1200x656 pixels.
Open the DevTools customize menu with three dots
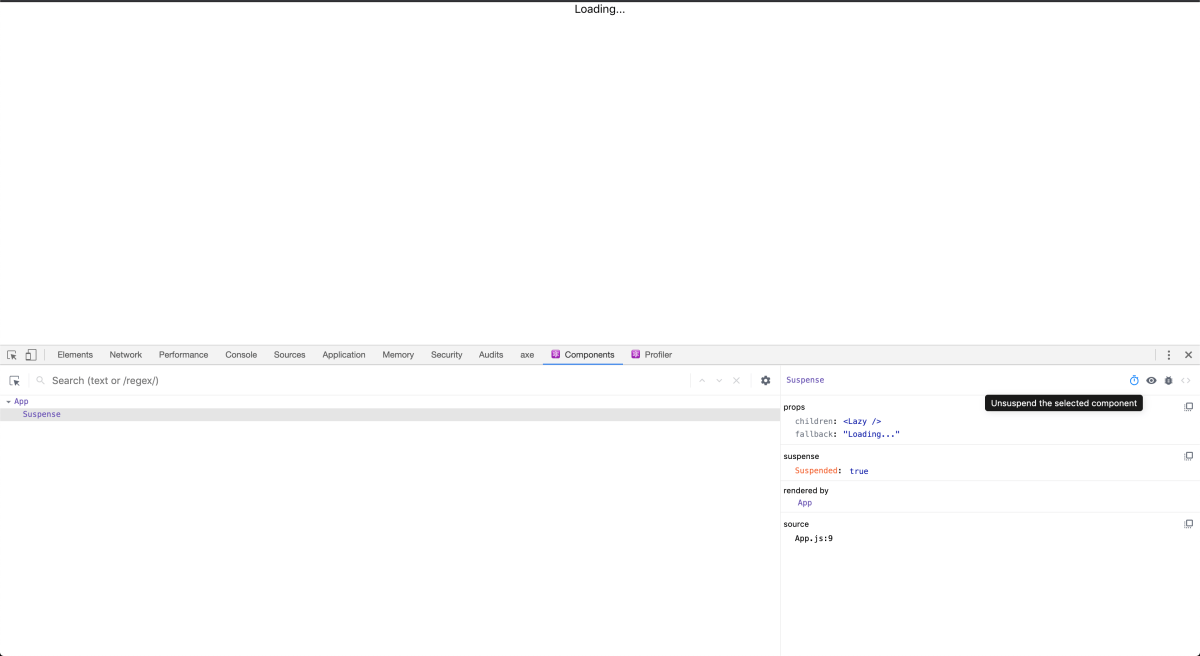click(x=1169, y=354)
